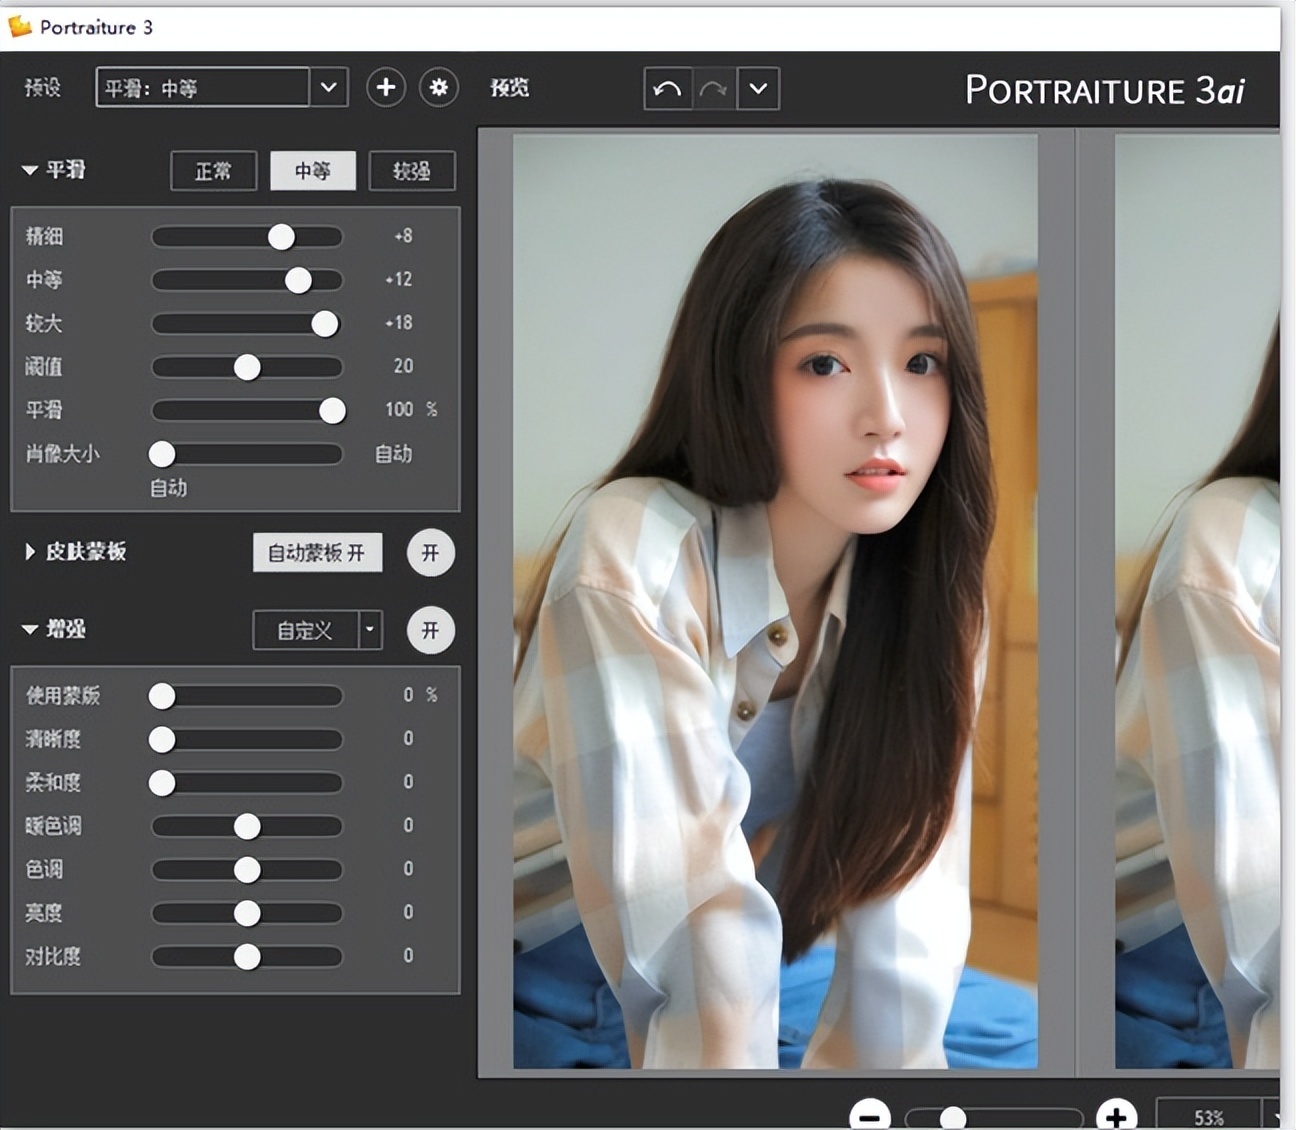Collapse the 平滑 section
This screenshot has height=1130, width=1296.
point(30,170)
